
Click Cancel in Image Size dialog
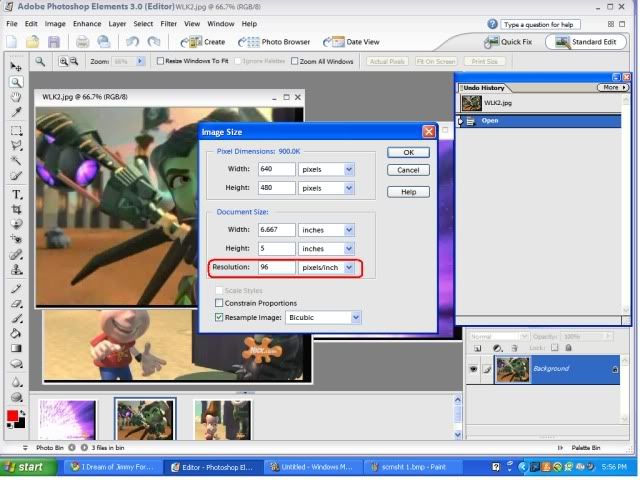(408, 170)
